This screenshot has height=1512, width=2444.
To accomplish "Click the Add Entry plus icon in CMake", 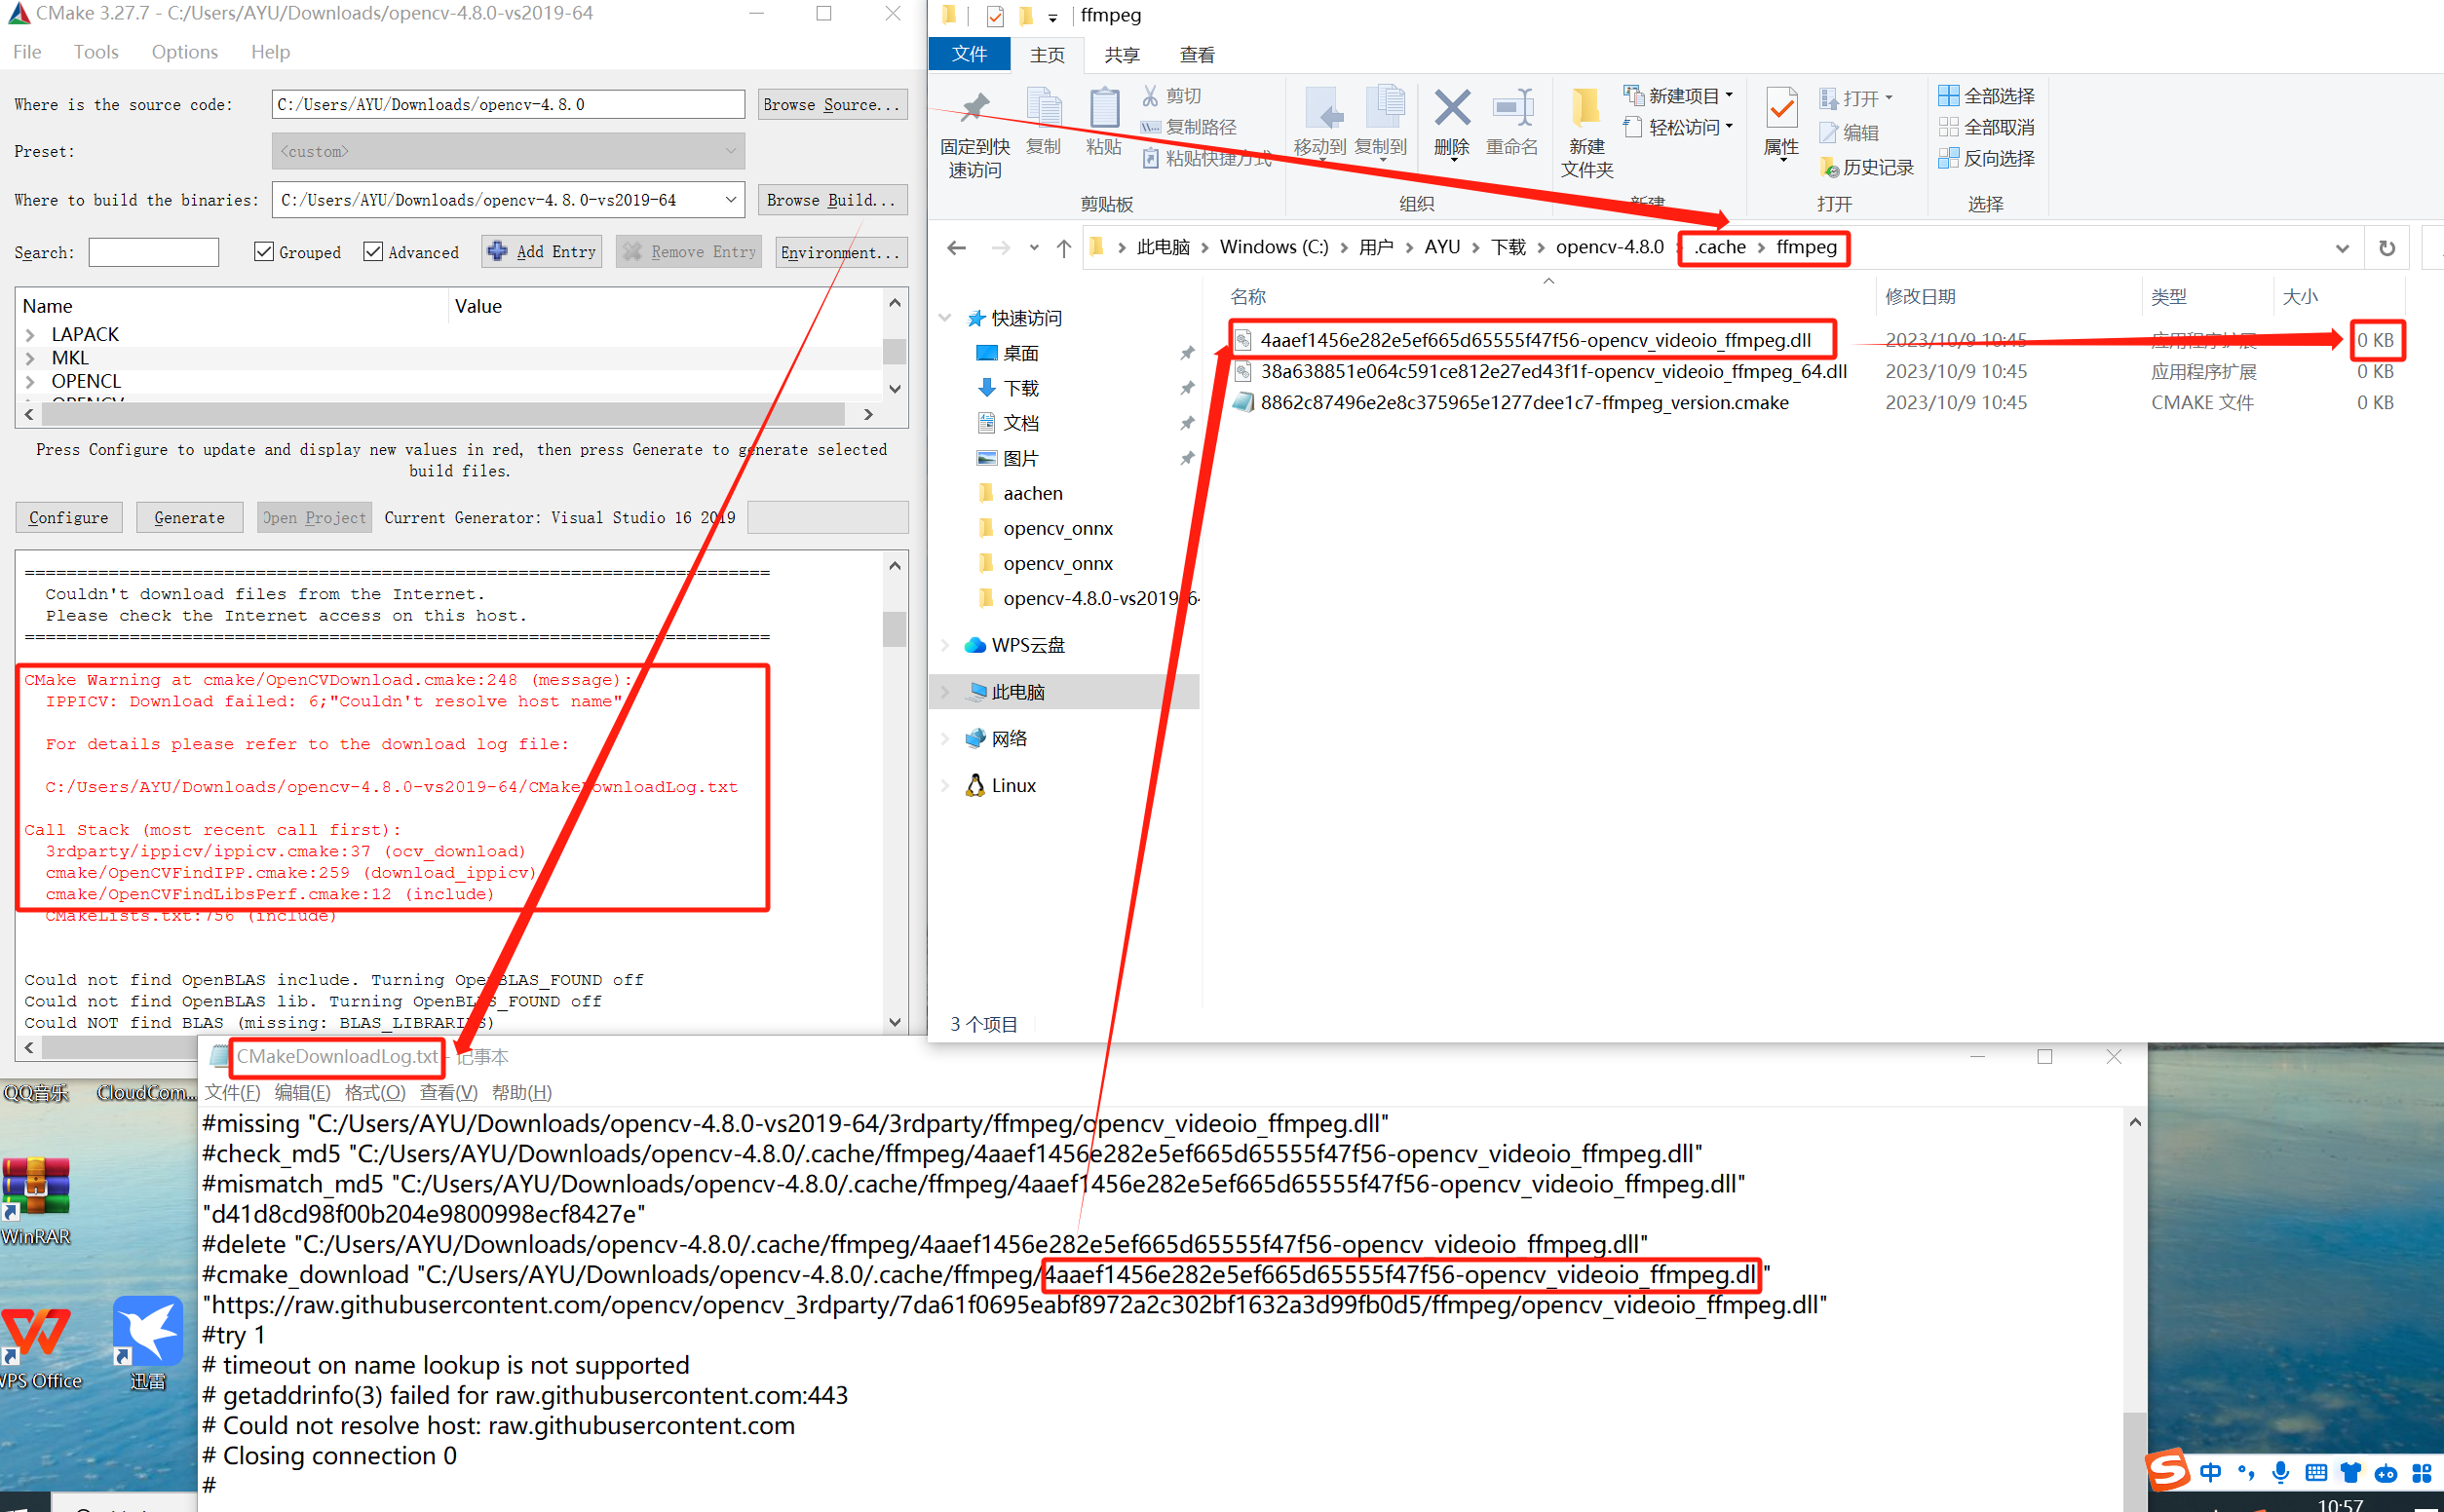I will coord(497,251).
